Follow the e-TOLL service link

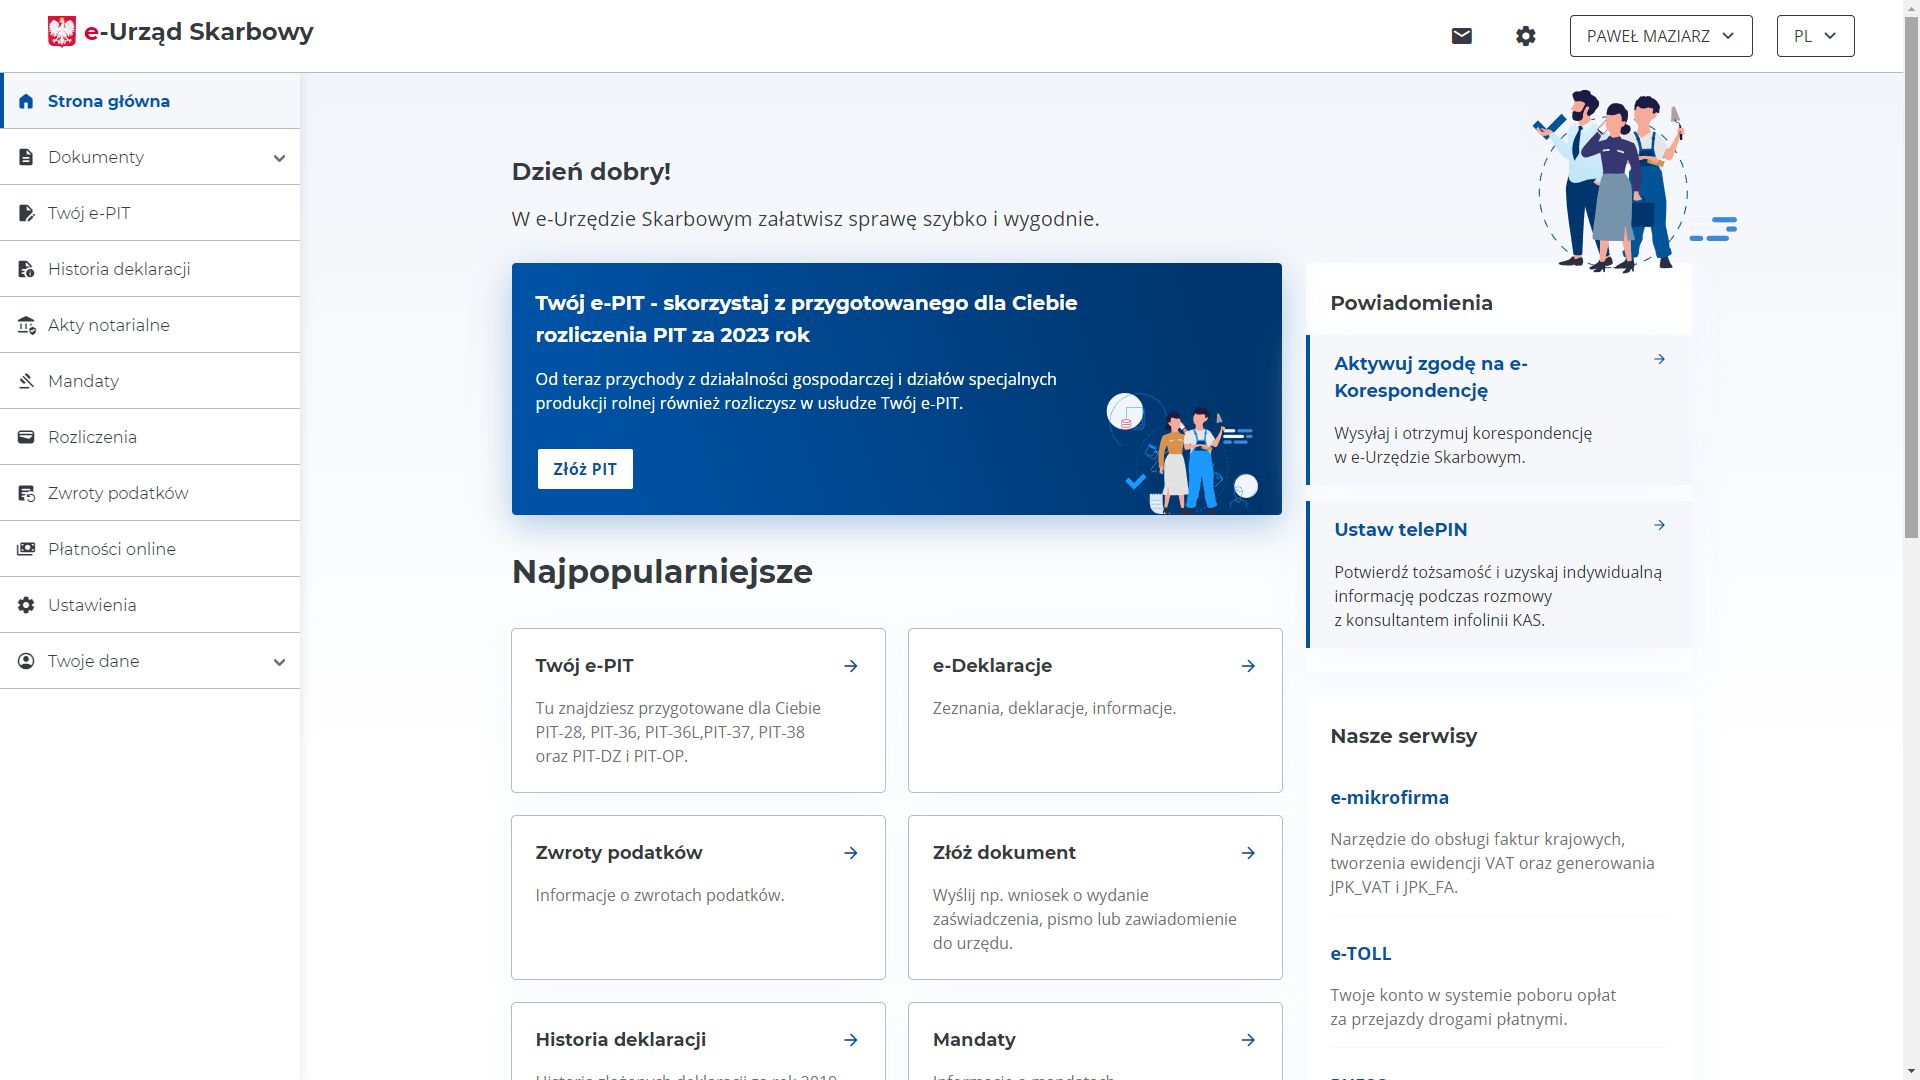(1360, 954)
